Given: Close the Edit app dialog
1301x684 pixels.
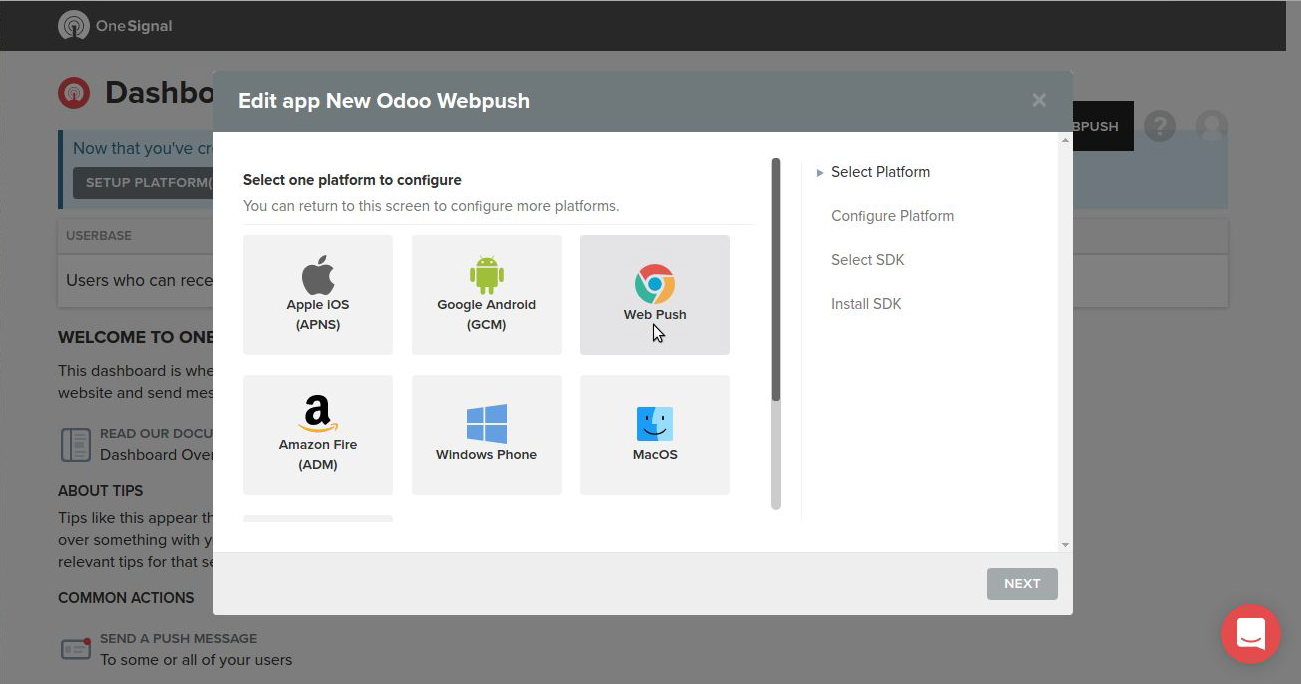Looking at the screenshot, I should click(1039, 100).
